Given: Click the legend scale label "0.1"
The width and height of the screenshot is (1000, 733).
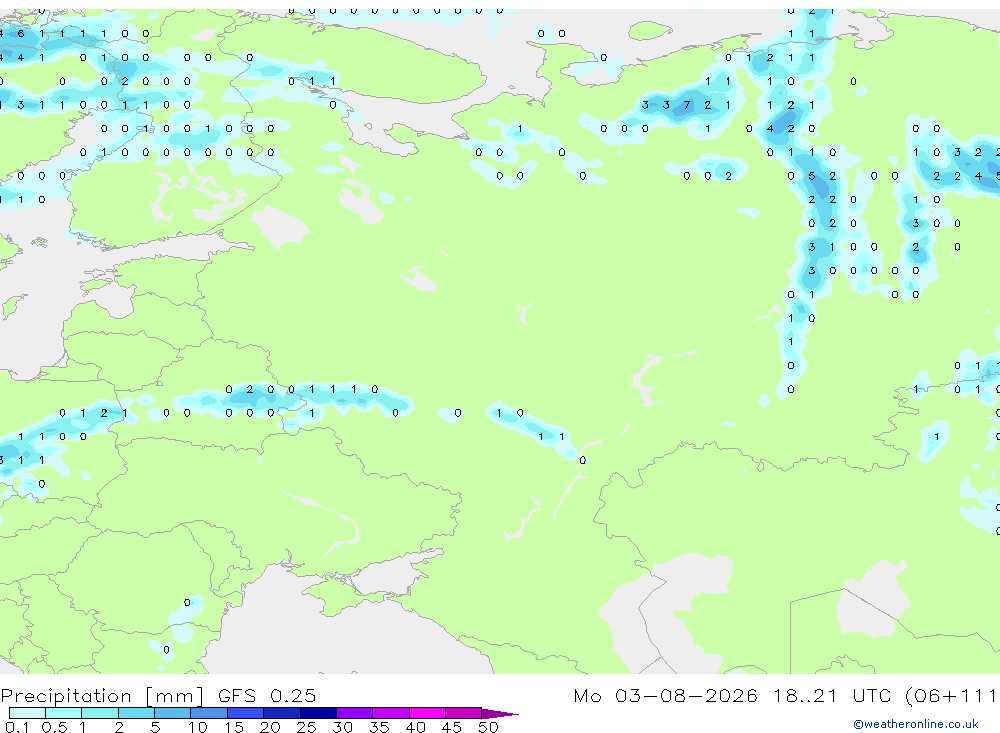Looking at the screenshot, I should click(x=17, y=727).
